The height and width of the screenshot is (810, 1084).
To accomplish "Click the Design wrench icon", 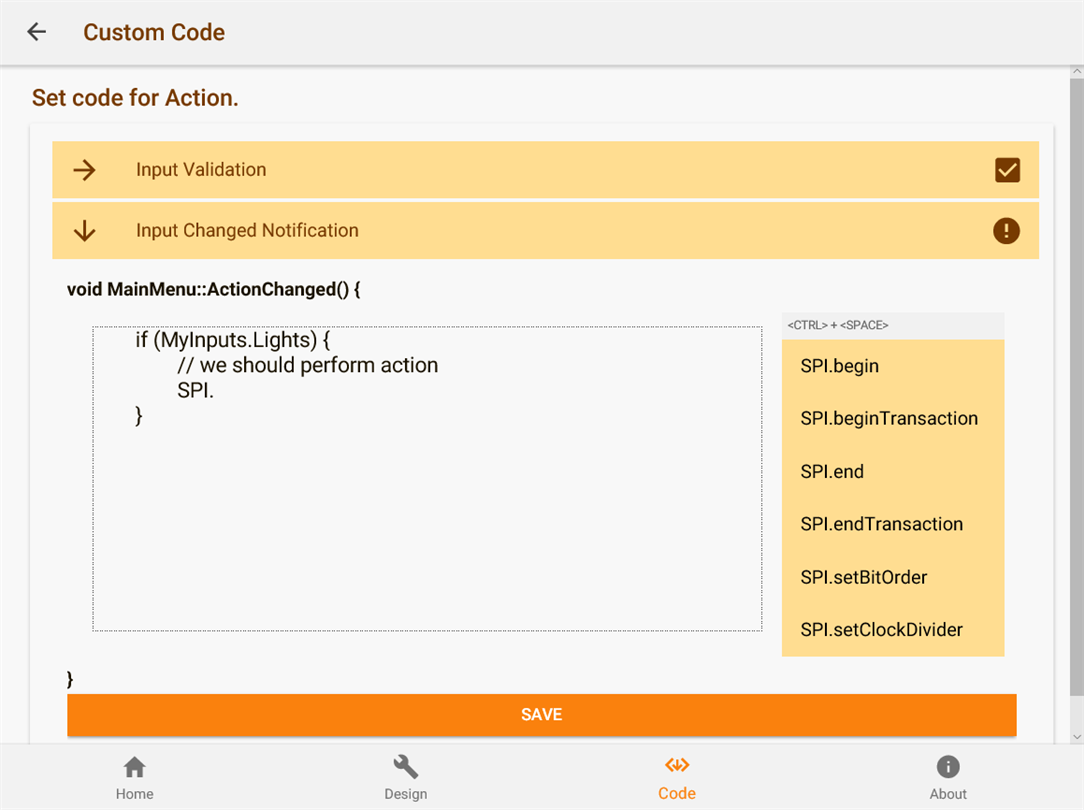I will pos(405,767).
